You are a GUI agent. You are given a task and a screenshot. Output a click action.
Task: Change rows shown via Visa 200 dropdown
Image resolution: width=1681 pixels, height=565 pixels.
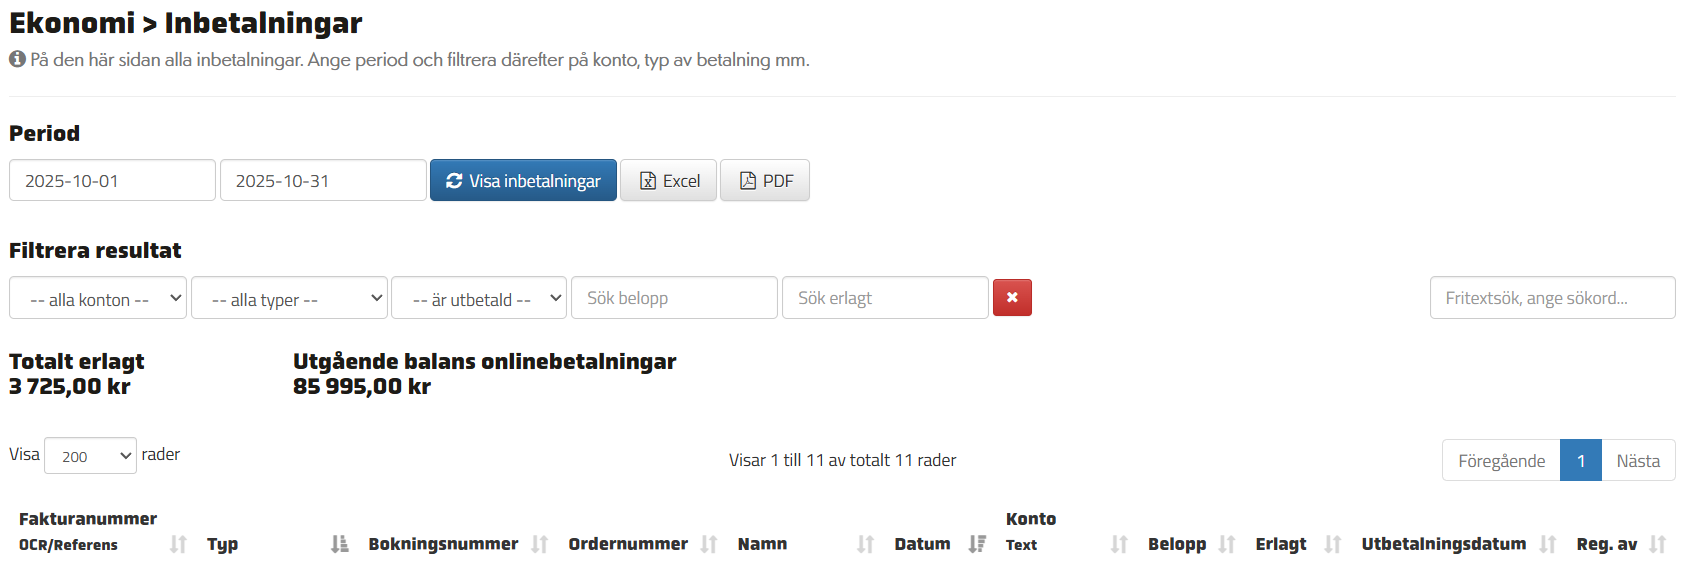point(90,456)
